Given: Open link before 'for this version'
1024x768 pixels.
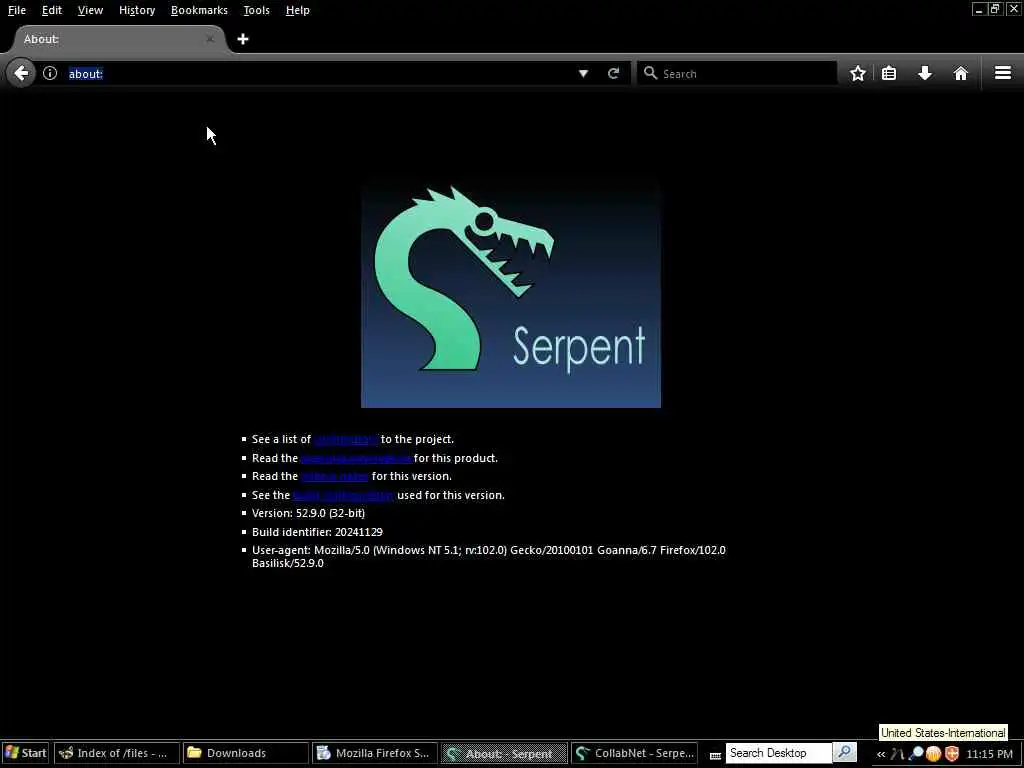Looking at the screenshot, I should click(334, 476).
